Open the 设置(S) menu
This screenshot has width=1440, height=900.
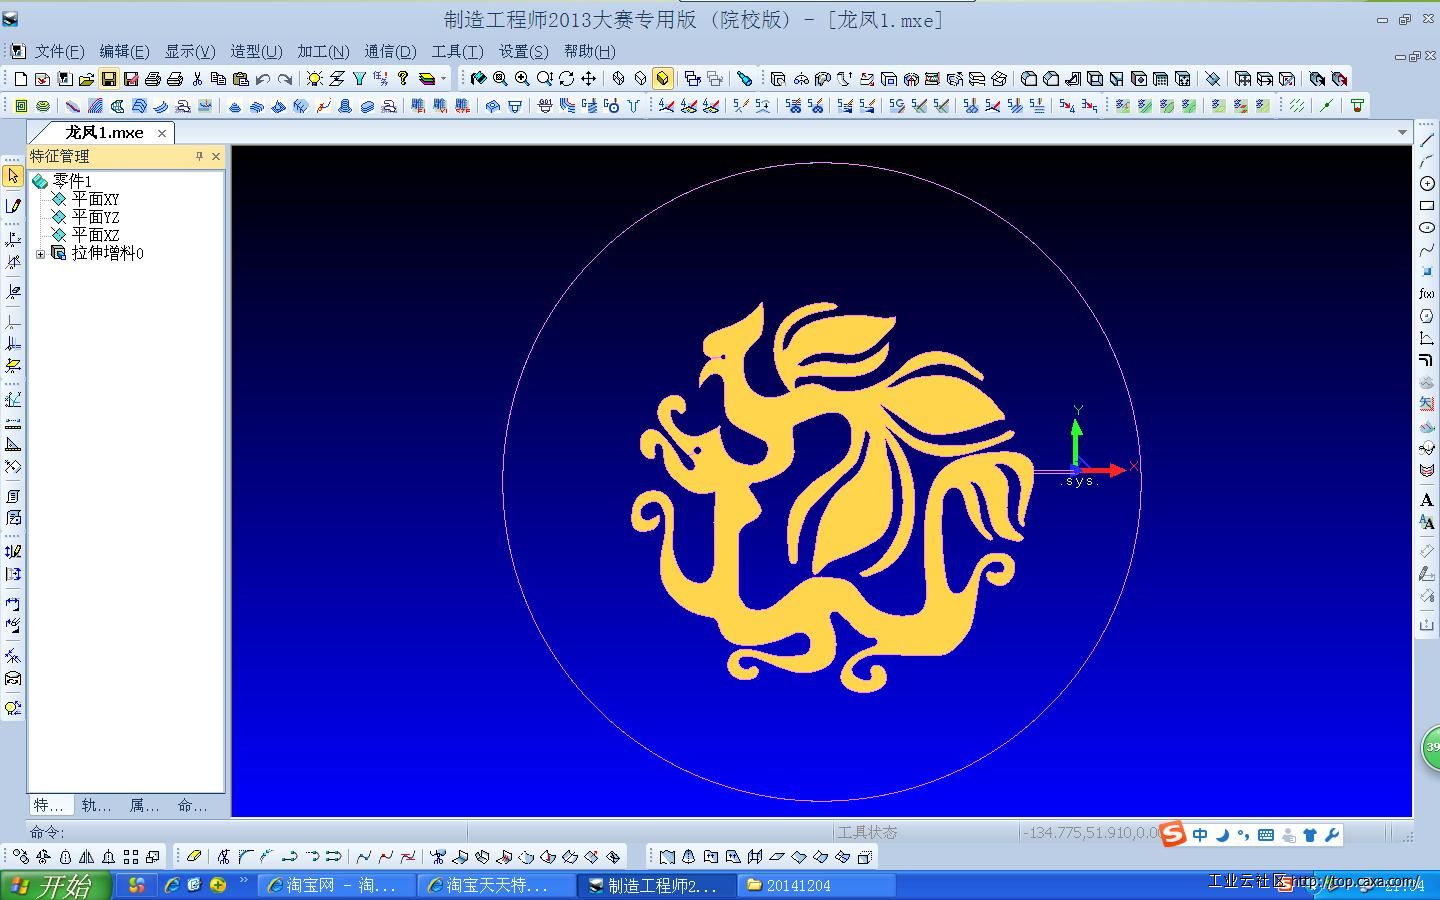pyautogui.click(x=523, y=51)
